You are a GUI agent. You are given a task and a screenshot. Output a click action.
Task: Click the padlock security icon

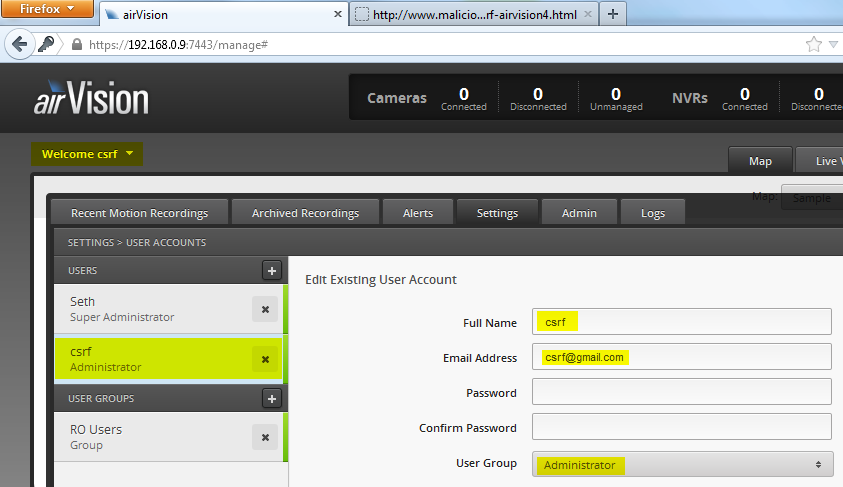coord(77,44)
